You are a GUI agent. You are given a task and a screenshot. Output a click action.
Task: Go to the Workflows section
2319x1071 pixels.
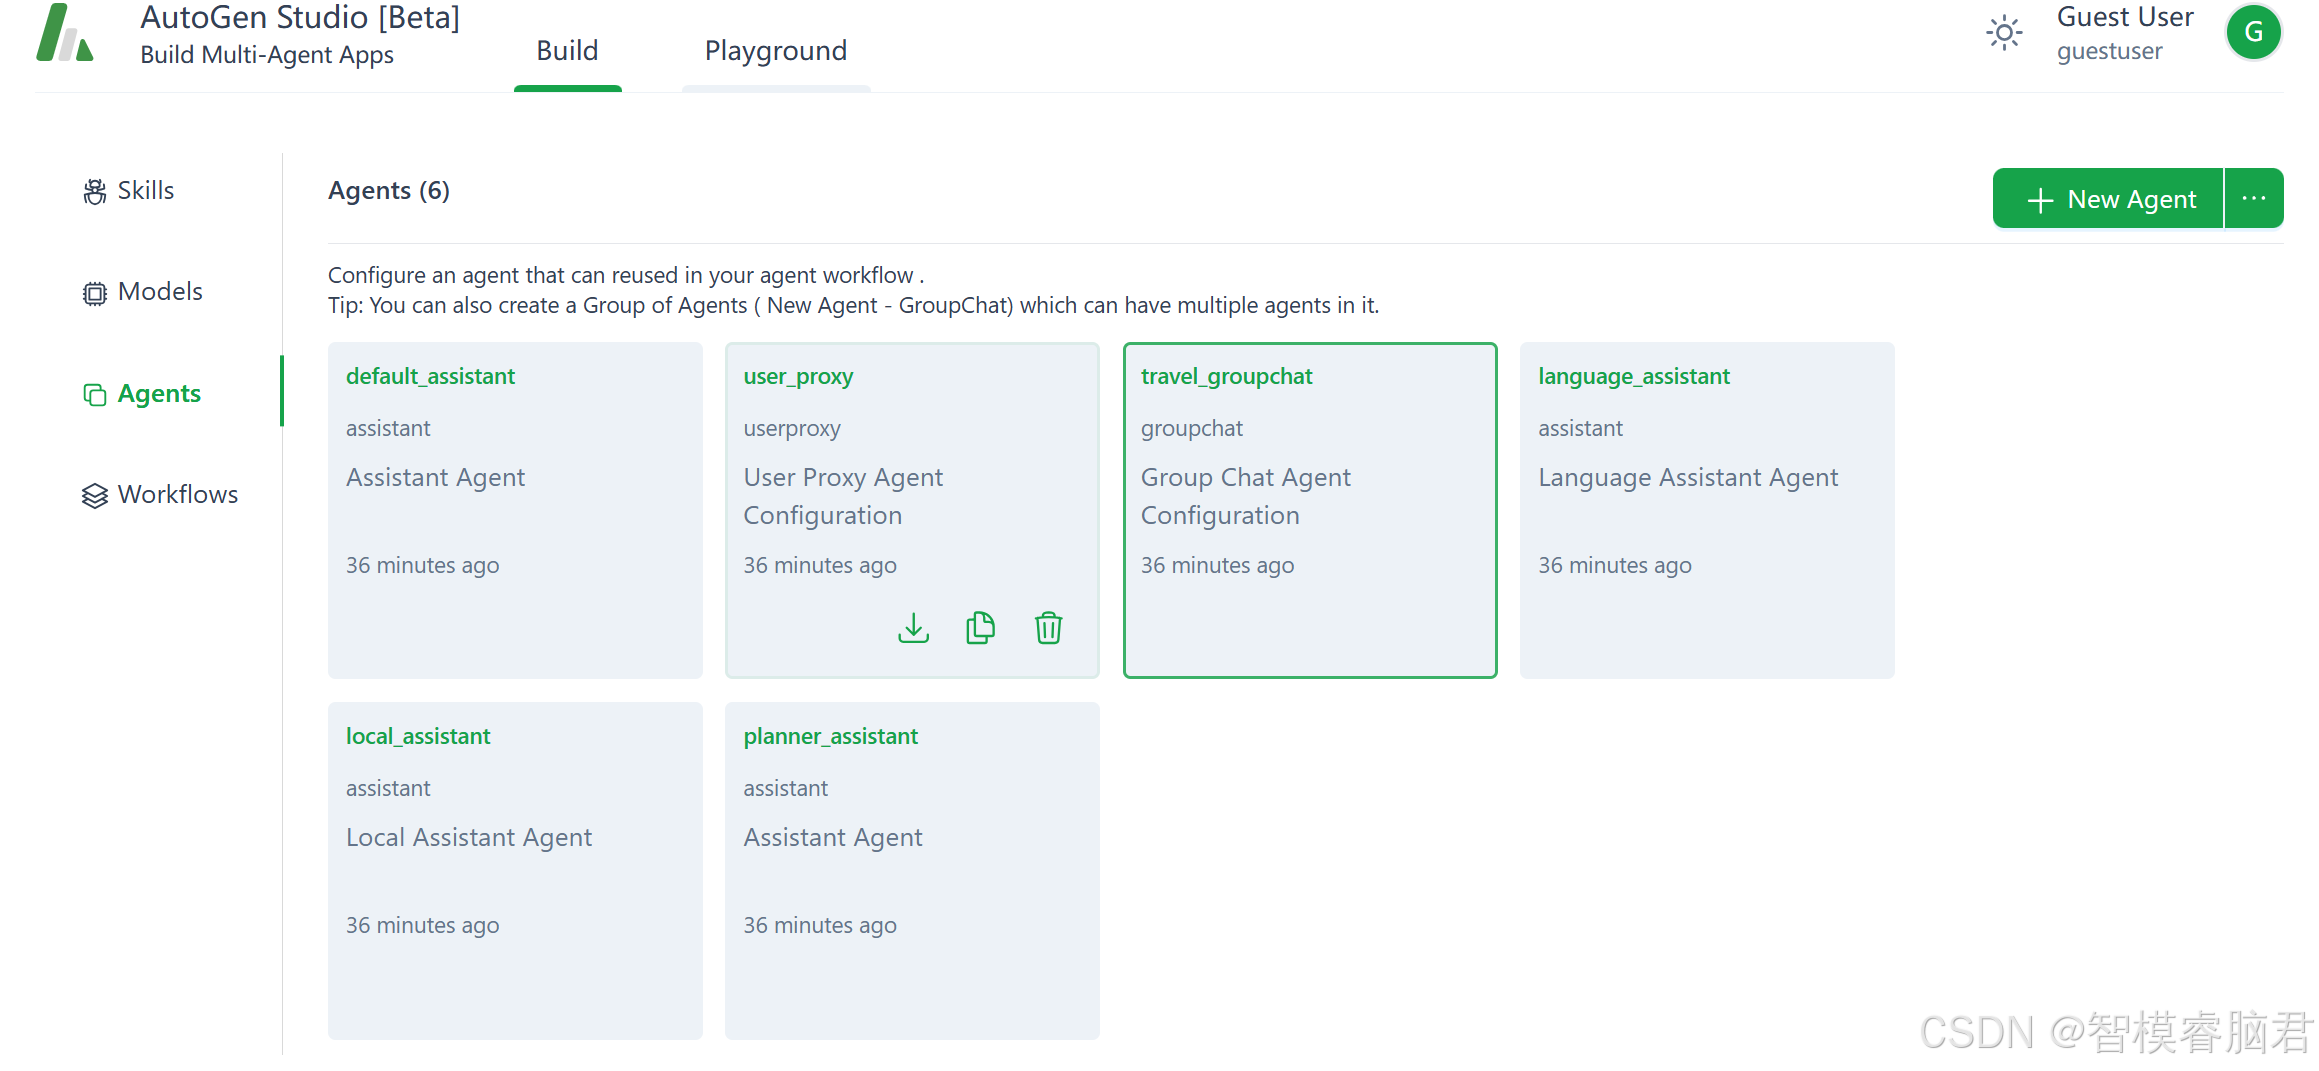[178, 494]
